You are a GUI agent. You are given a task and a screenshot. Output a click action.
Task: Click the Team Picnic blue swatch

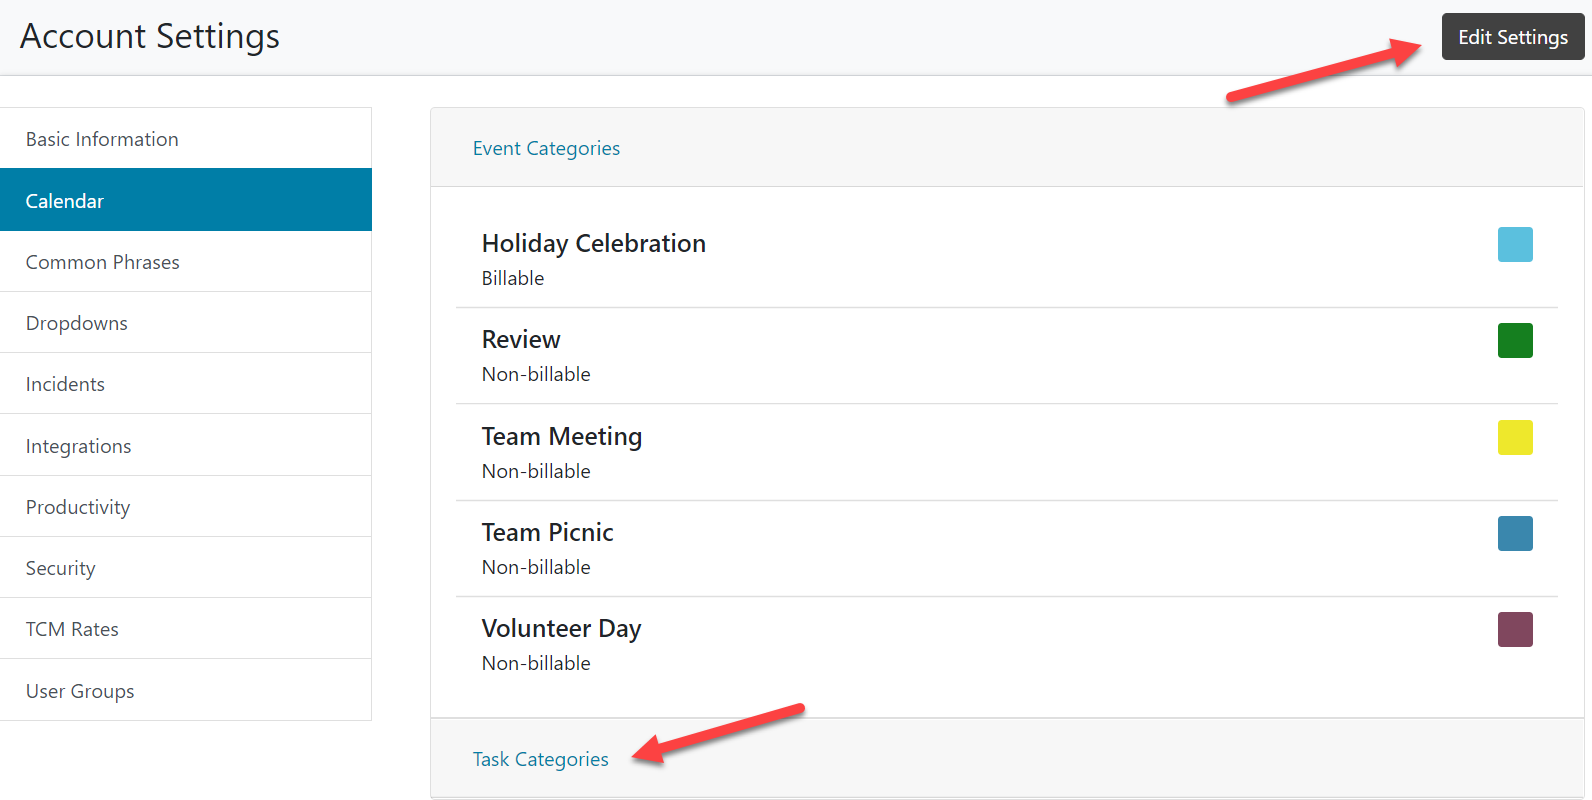coord(1515,533)
